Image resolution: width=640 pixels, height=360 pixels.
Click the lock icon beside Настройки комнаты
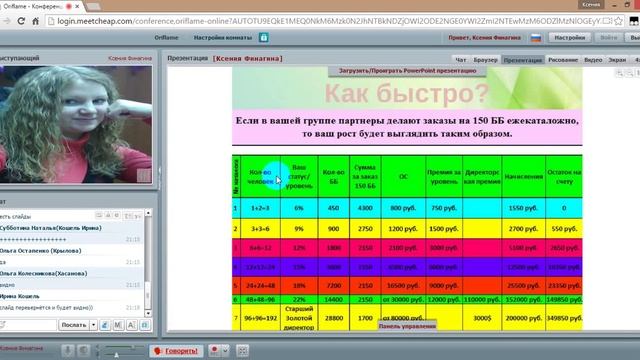click(264, 38)
